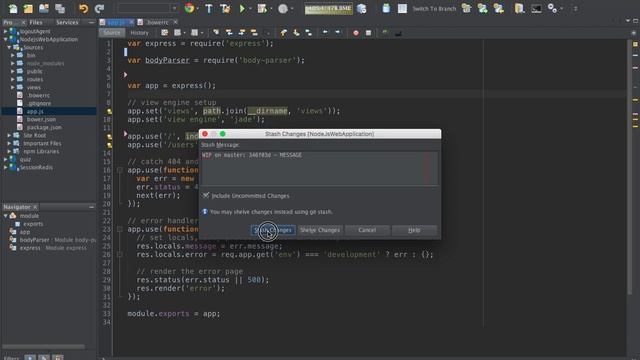
Task: Expand the public folder
Action: 13,71
